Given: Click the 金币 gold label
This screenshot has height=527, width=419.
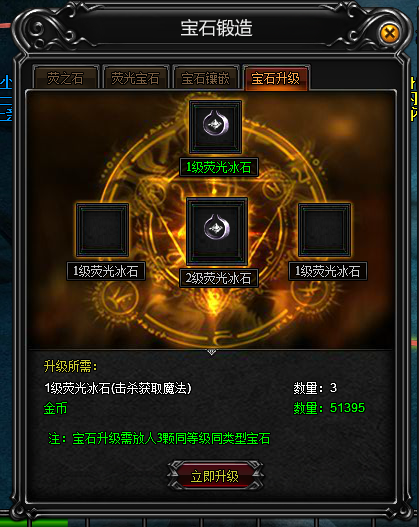Looking at the screenshot, I should (x=55, y=408).
